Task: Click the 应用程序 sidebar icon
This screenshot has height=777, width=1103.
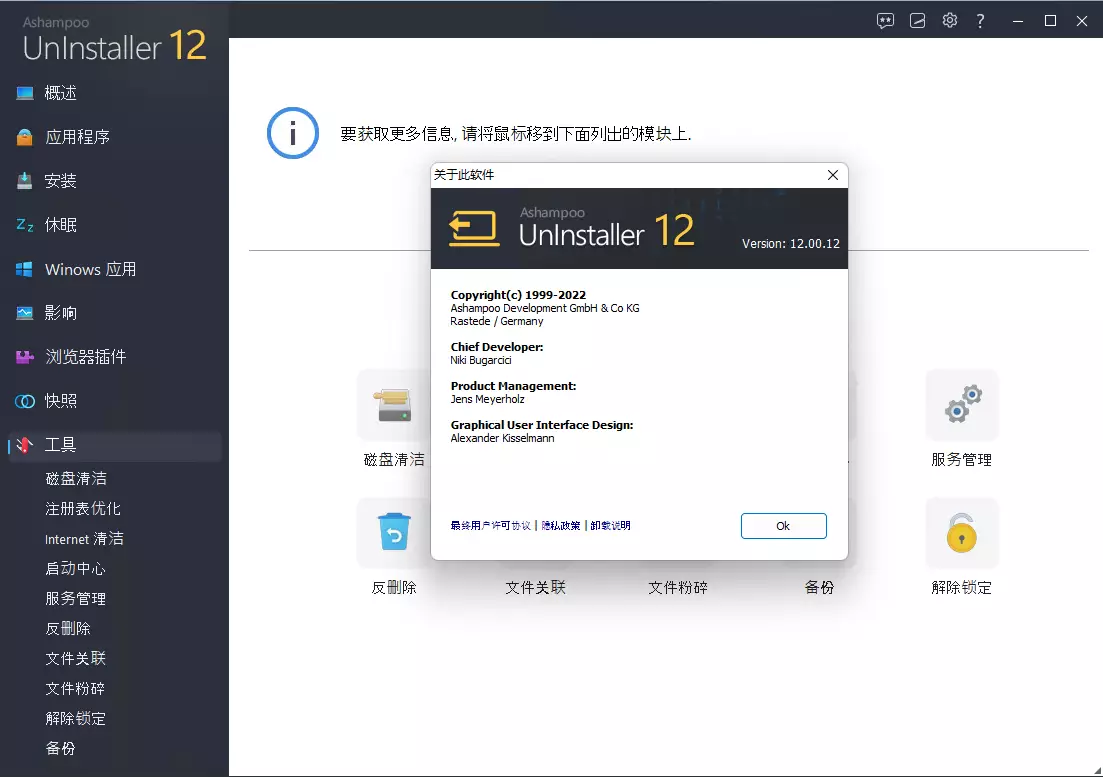Action: coord(25,137)
